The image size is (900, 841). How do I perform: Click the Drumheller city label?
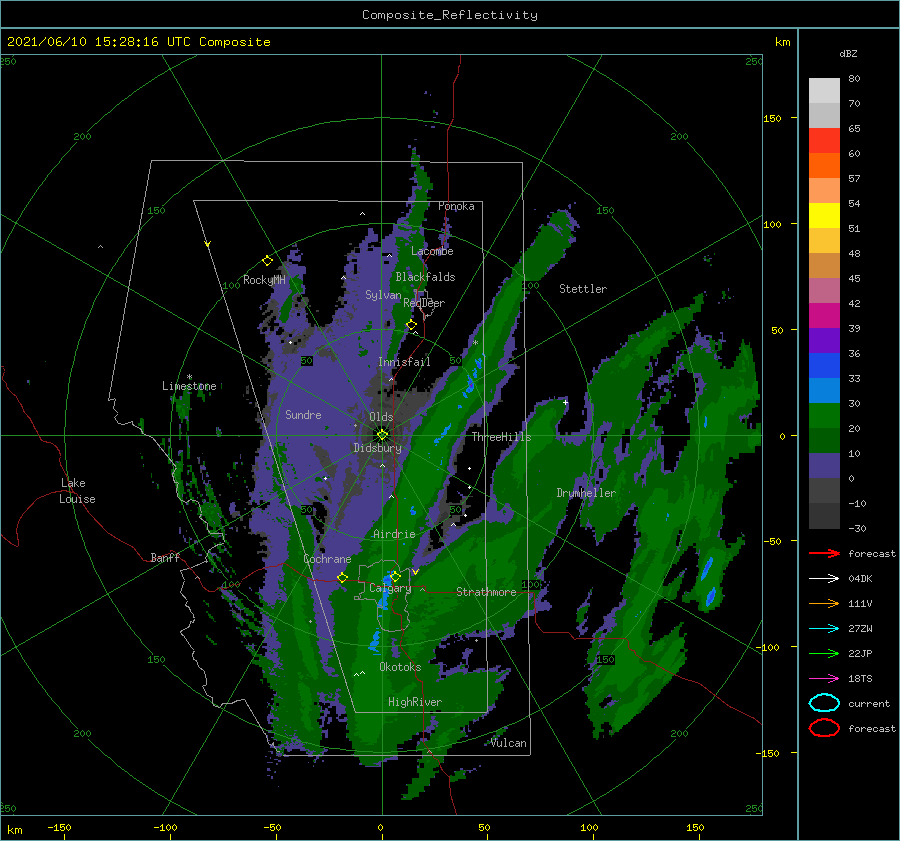[x=585, y=493]
